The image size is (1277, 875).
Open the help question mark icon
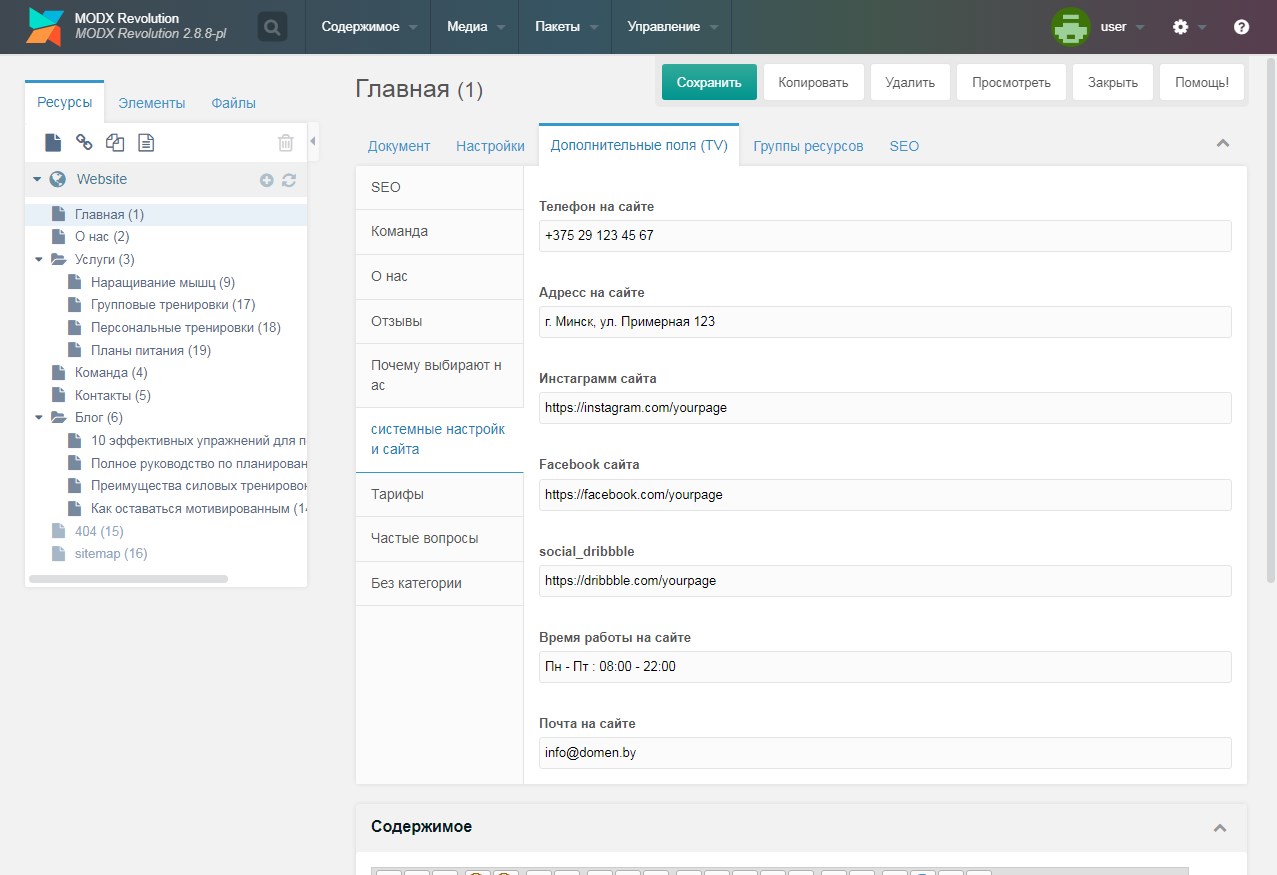1241,27
